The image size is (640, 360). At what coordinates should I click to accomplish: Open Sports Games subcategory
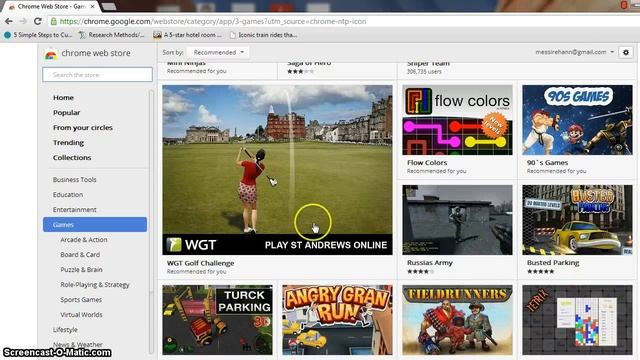tap(81, 300)
